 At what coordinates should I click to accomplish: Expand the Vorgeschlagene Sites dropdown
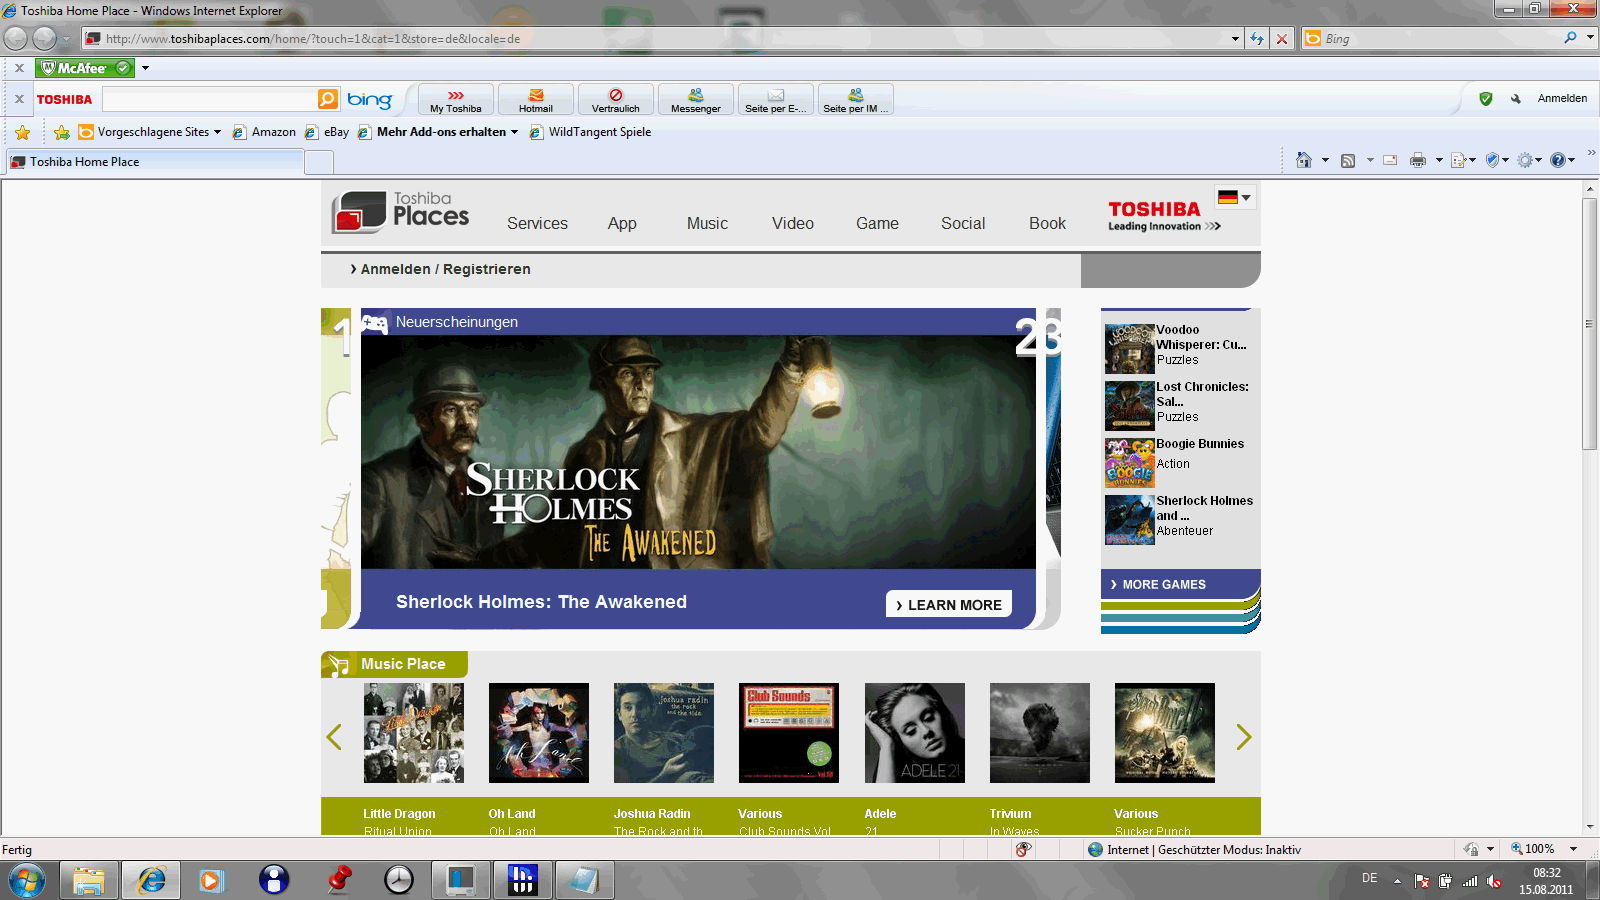tap(217, 132)
